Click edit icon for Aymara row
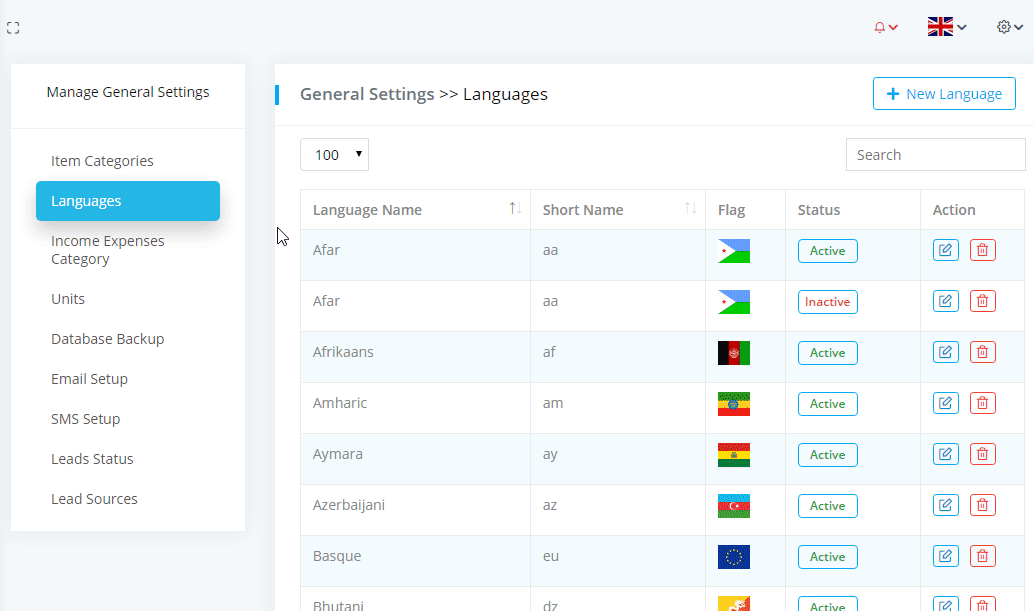The width and height of the screenshot is (1034, 611). (x=945, y=454)
